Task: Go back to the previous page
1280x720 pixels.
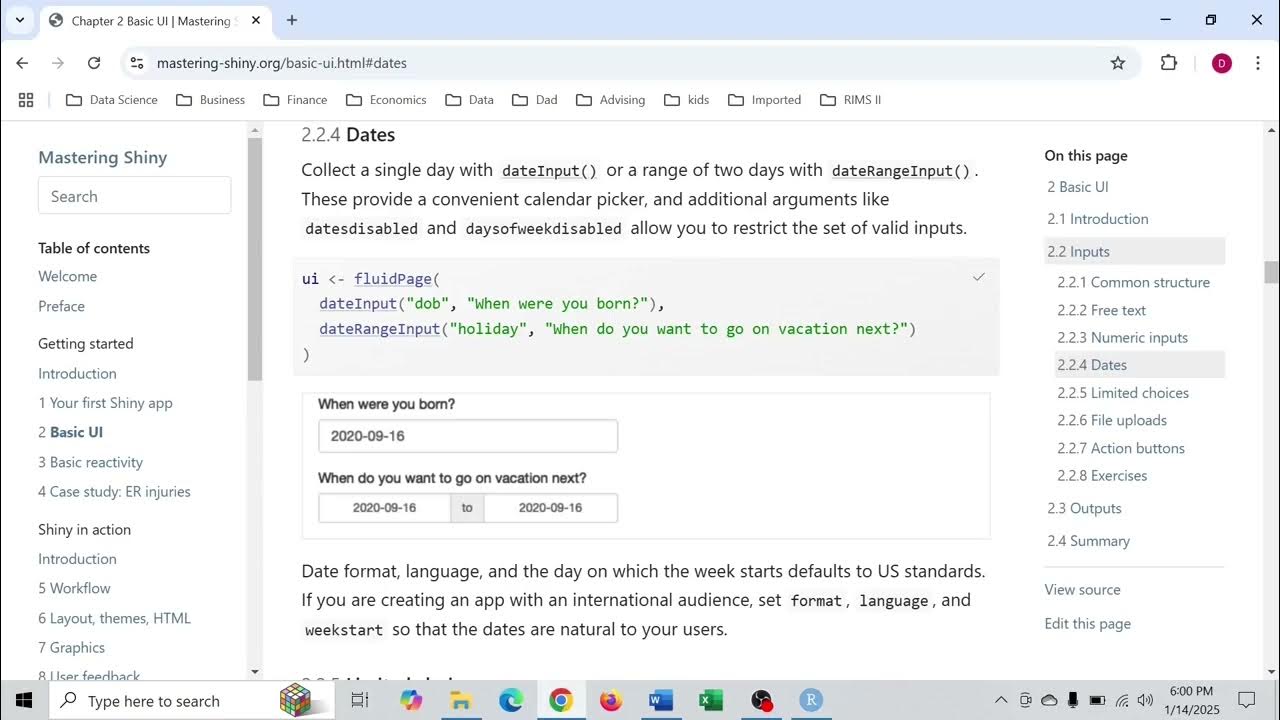Action: pyautogui.click(x=22, y=63)
